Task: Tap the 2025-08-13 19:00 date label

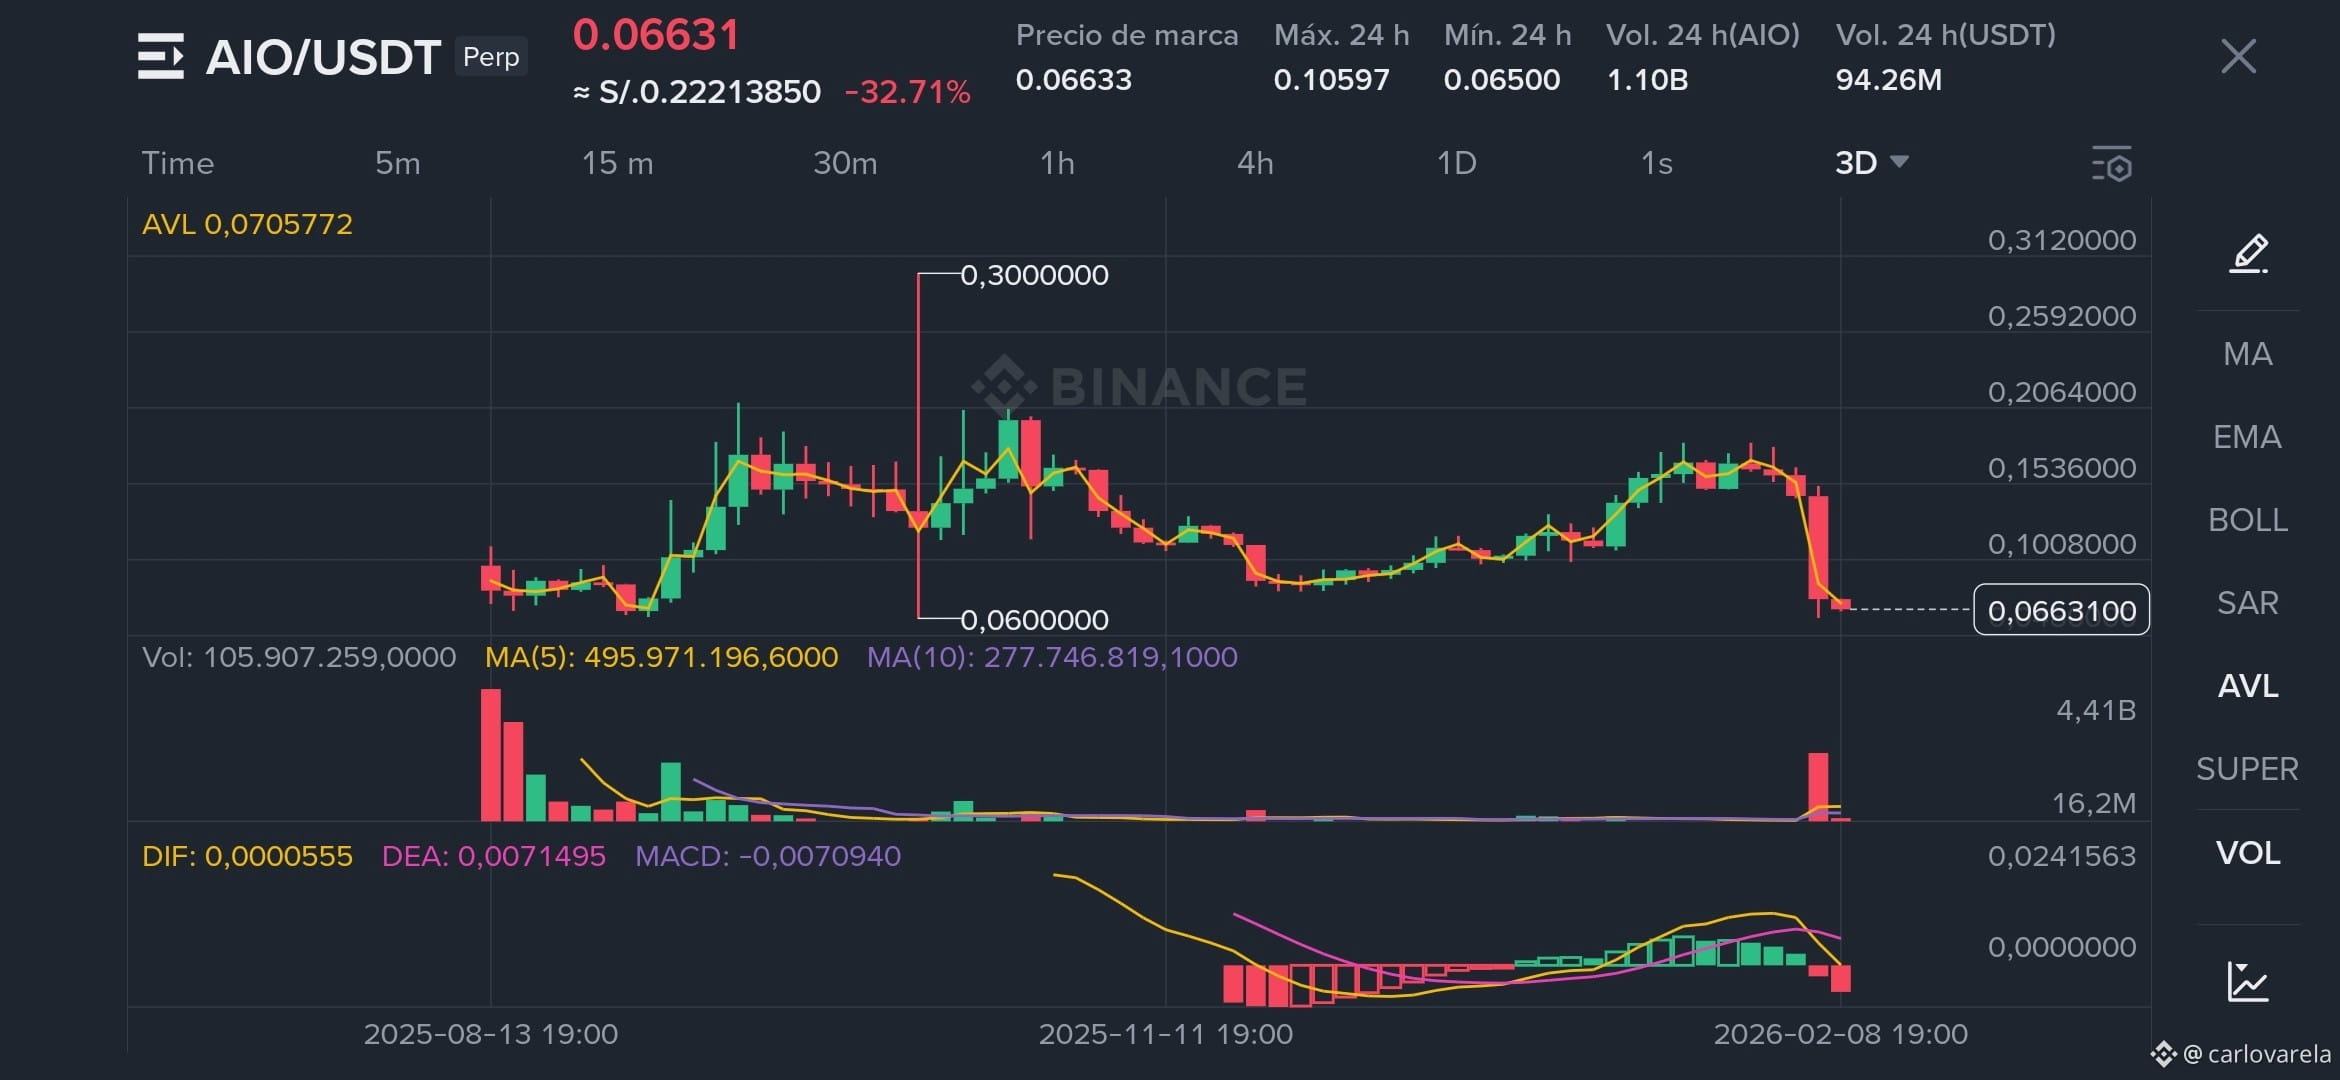Action: tap(490, 1034)
